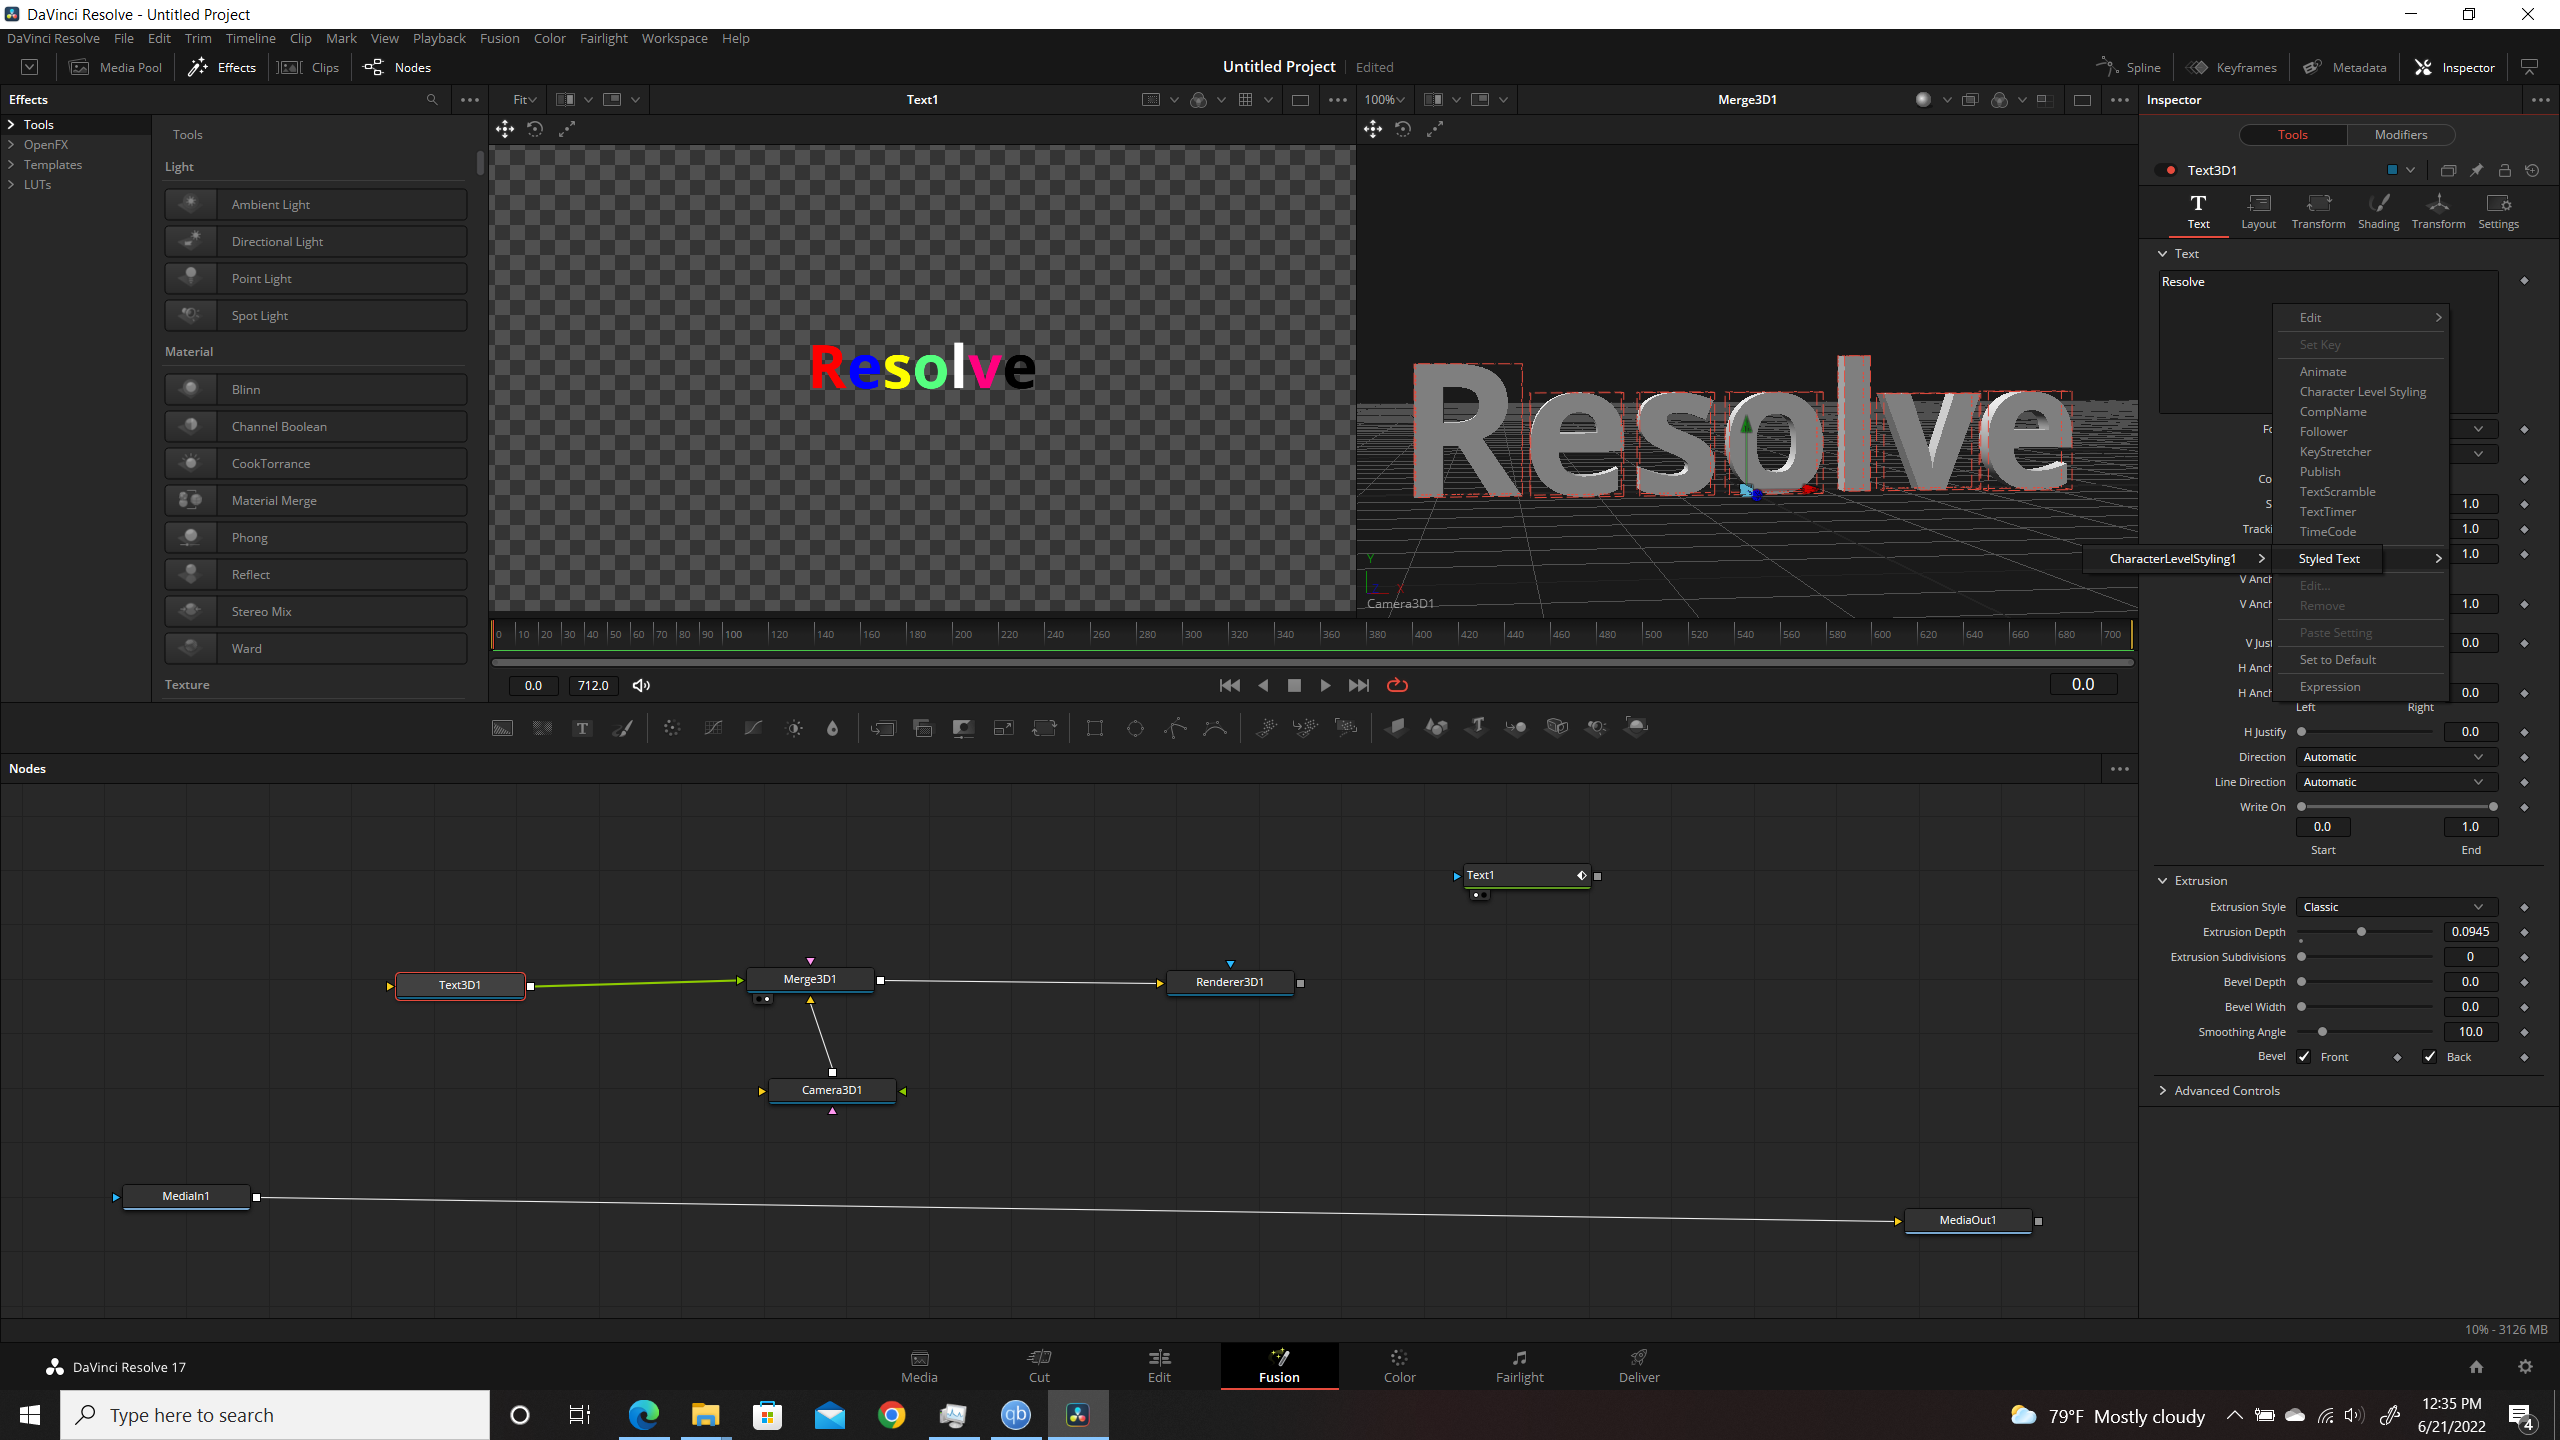Choose Character Level Styling in context menu

2362,392
